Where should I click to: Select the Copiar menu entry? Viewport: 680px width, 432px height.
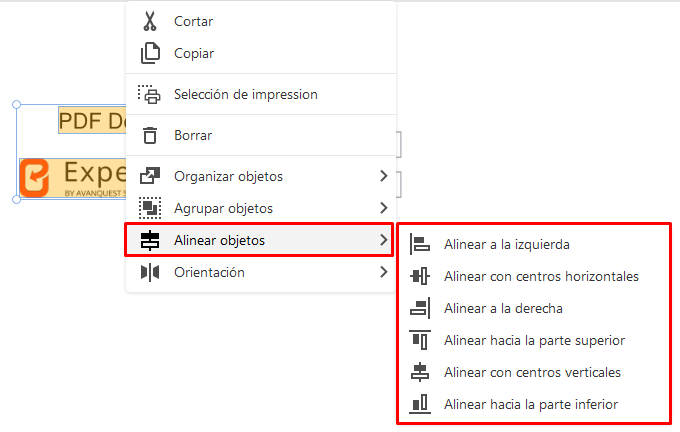261,53
